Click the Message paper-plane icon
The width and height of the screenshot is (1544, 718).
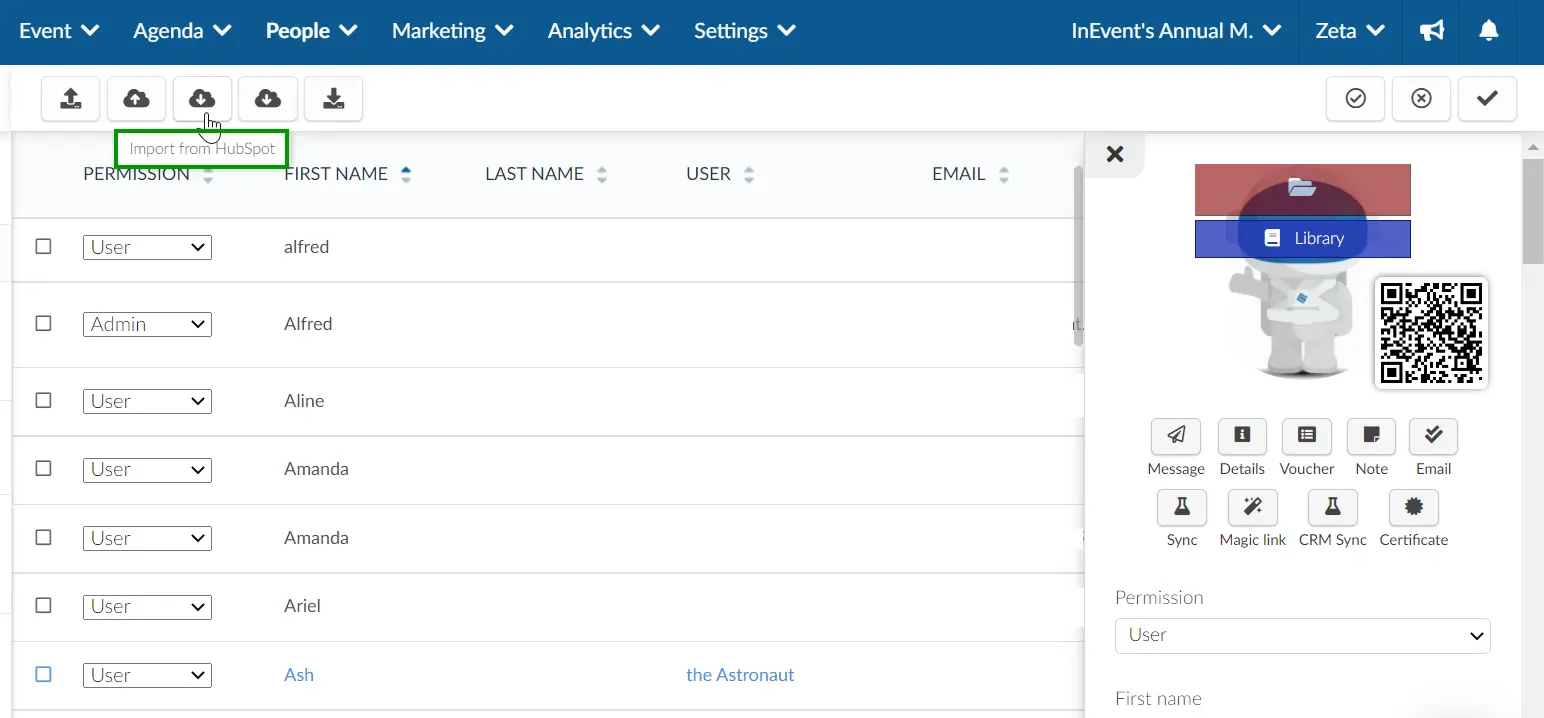pyautogui.click(x=1176, y=436)
